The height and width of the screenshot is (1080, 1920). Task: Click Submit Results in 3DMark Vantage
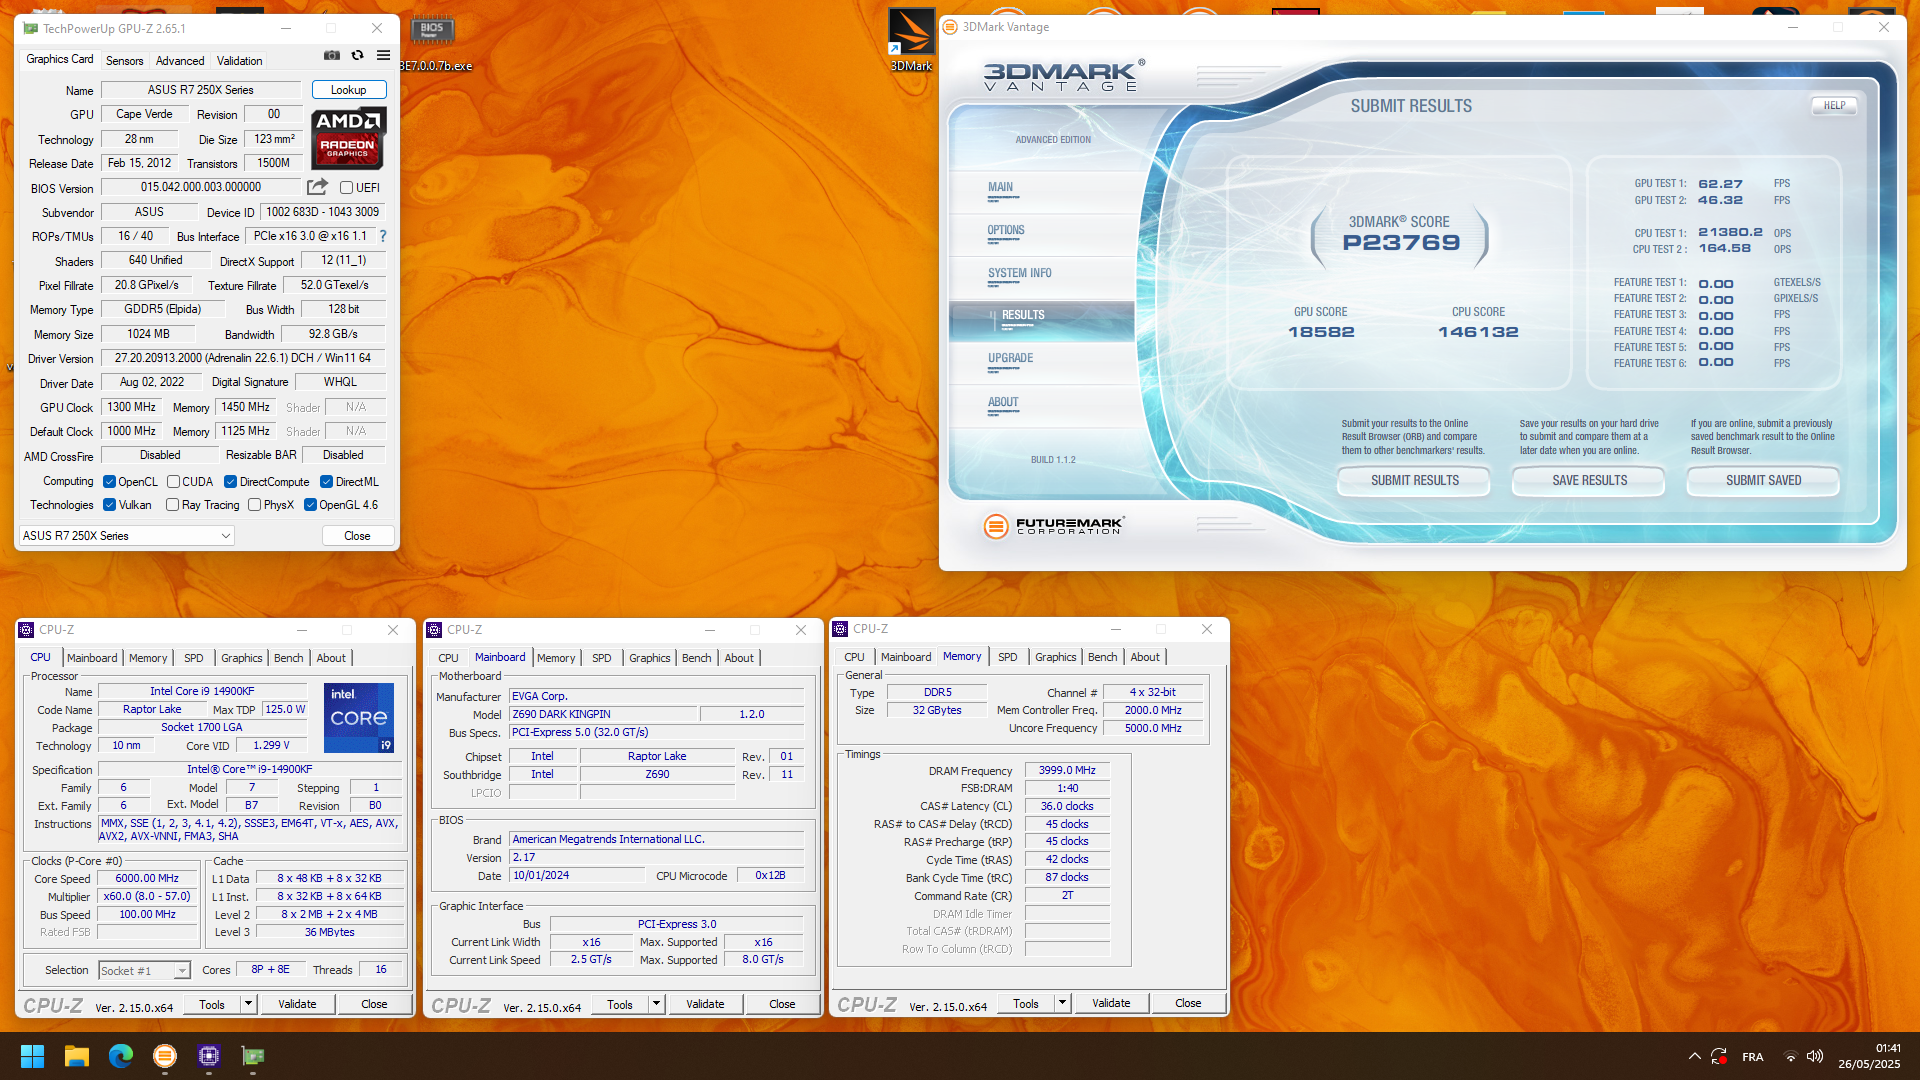(1414, 481)
